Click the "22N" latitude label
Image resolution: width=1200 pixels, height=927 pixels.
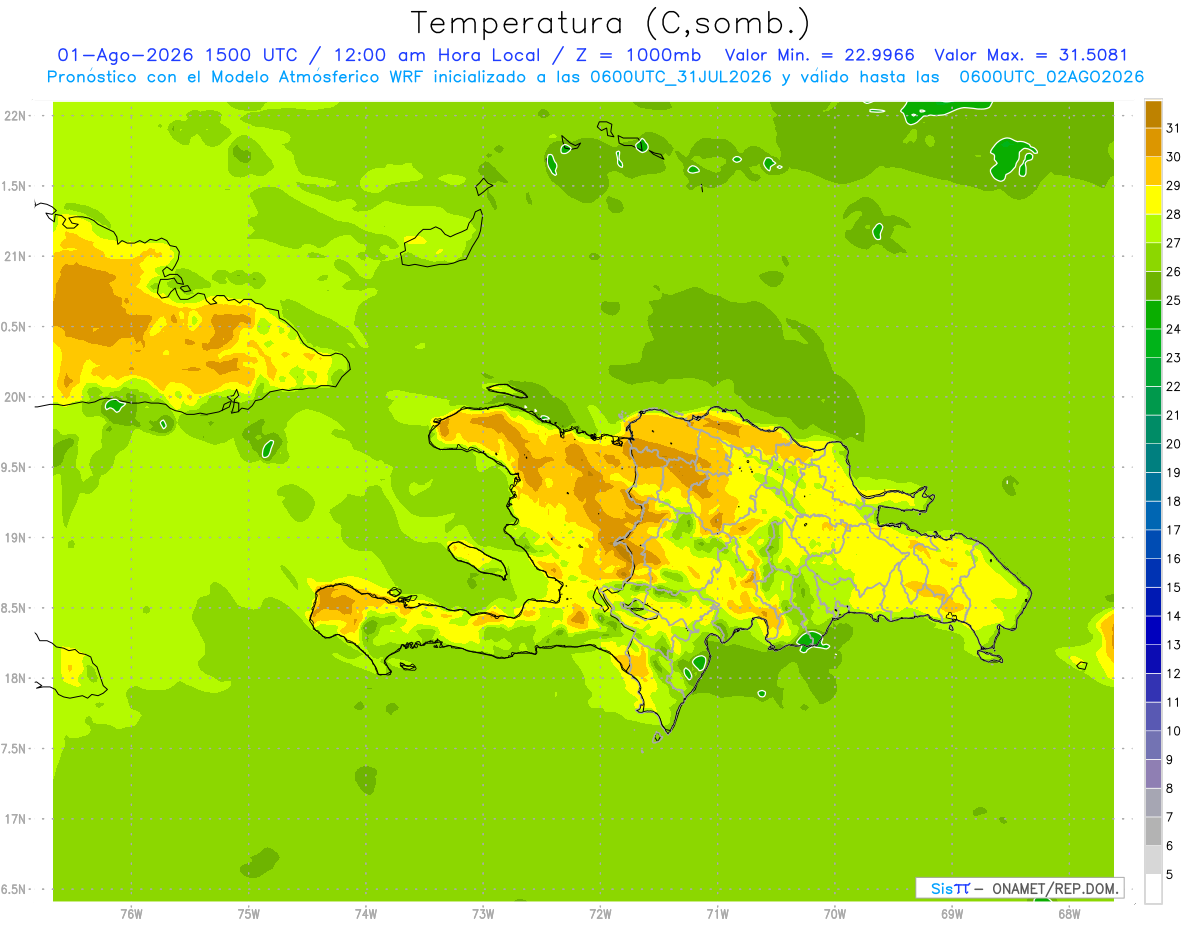tap(14, 115)
